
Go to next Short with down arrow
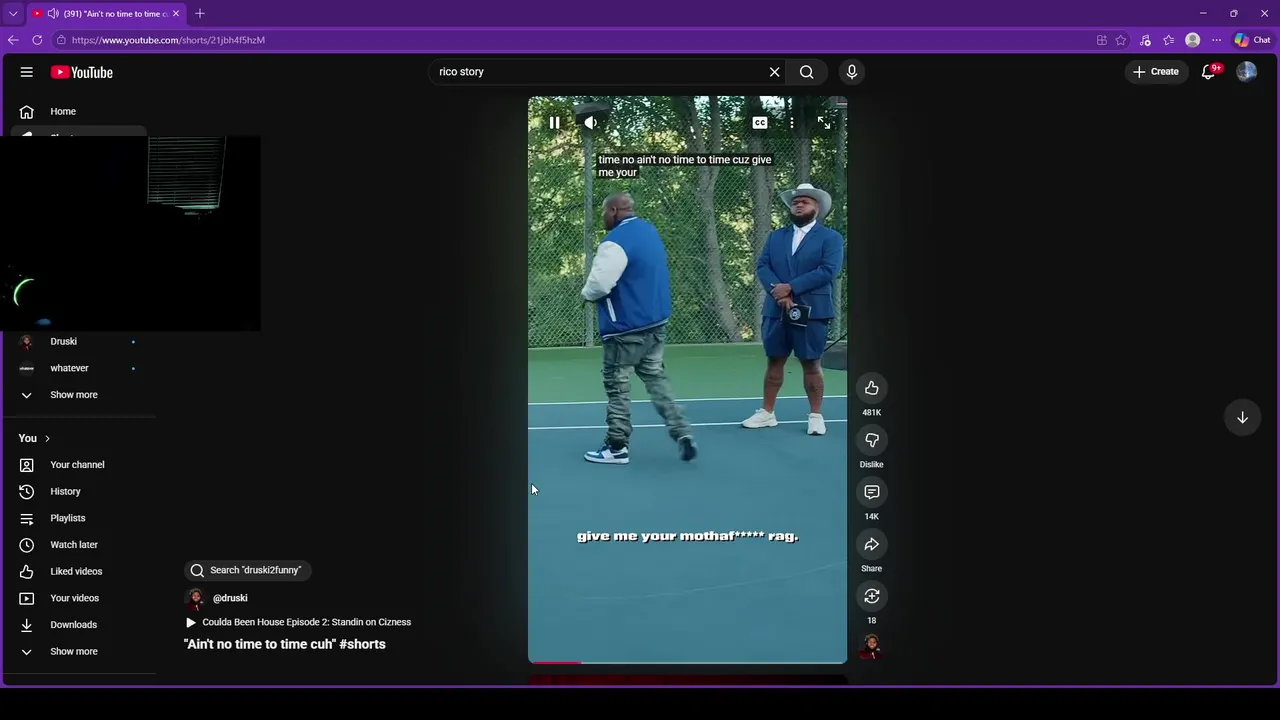(x=1242, y=417)
